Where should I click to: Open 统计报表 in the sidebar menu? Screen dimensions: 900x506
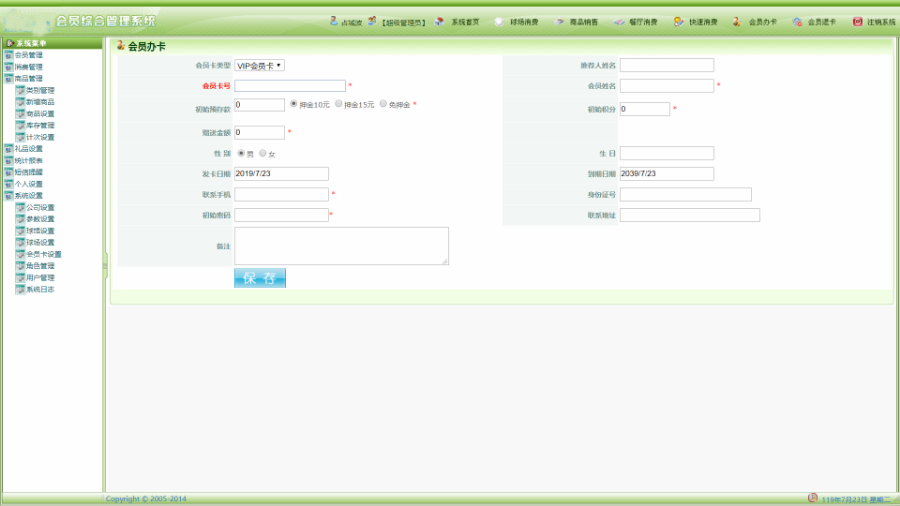pos(29,160)
